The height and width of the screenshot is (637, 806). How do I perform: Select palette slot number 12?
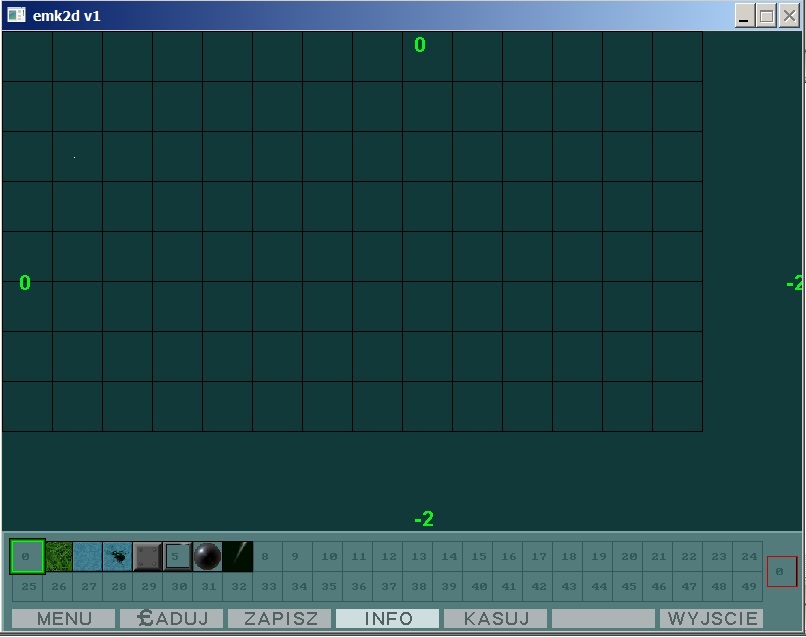(388, 557)
